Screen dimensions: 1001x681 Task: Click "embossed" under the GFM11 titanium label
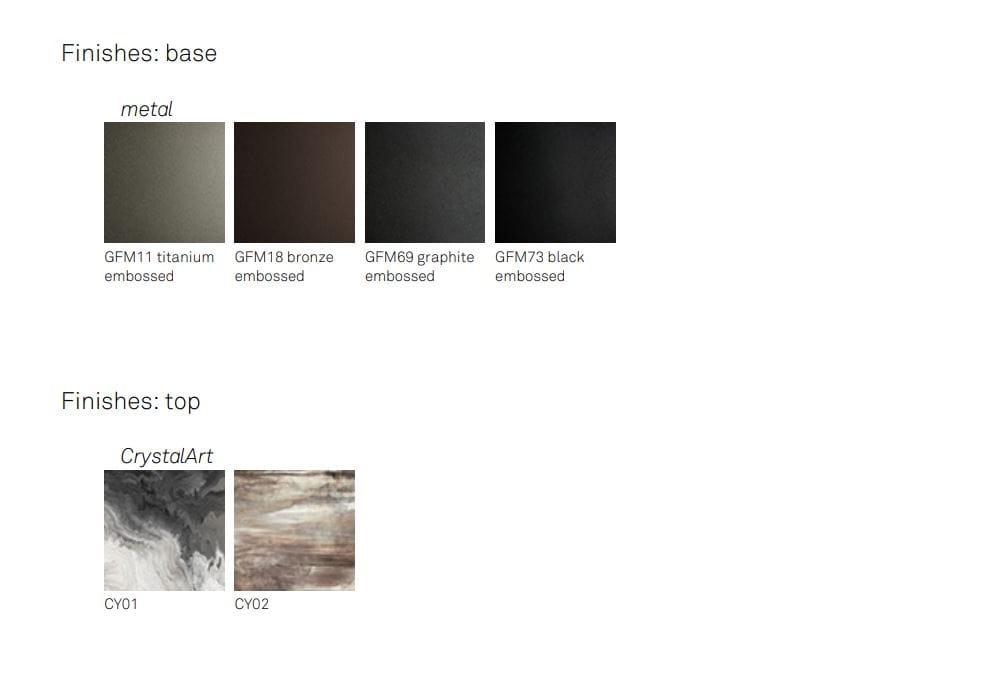coord(139,276)
